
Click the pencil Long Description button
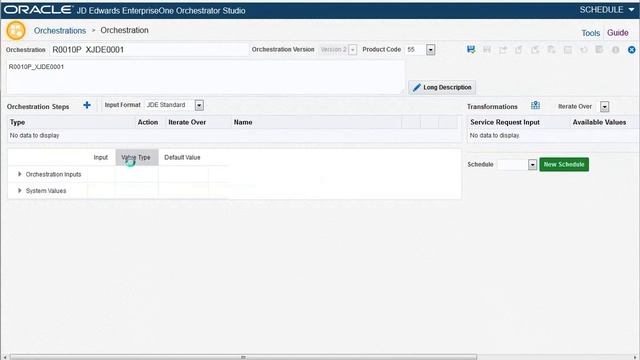(442, 87)
